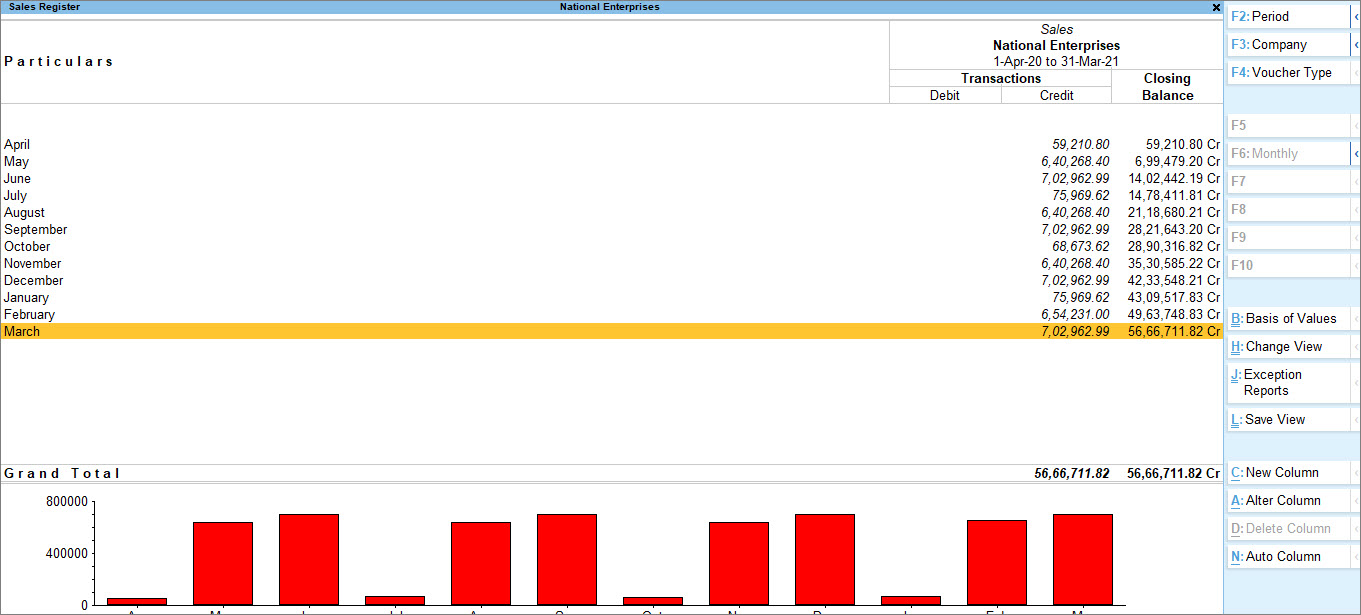Select the May row
This screenshot has height=615, width=1361.
click(x=611, y=162)
